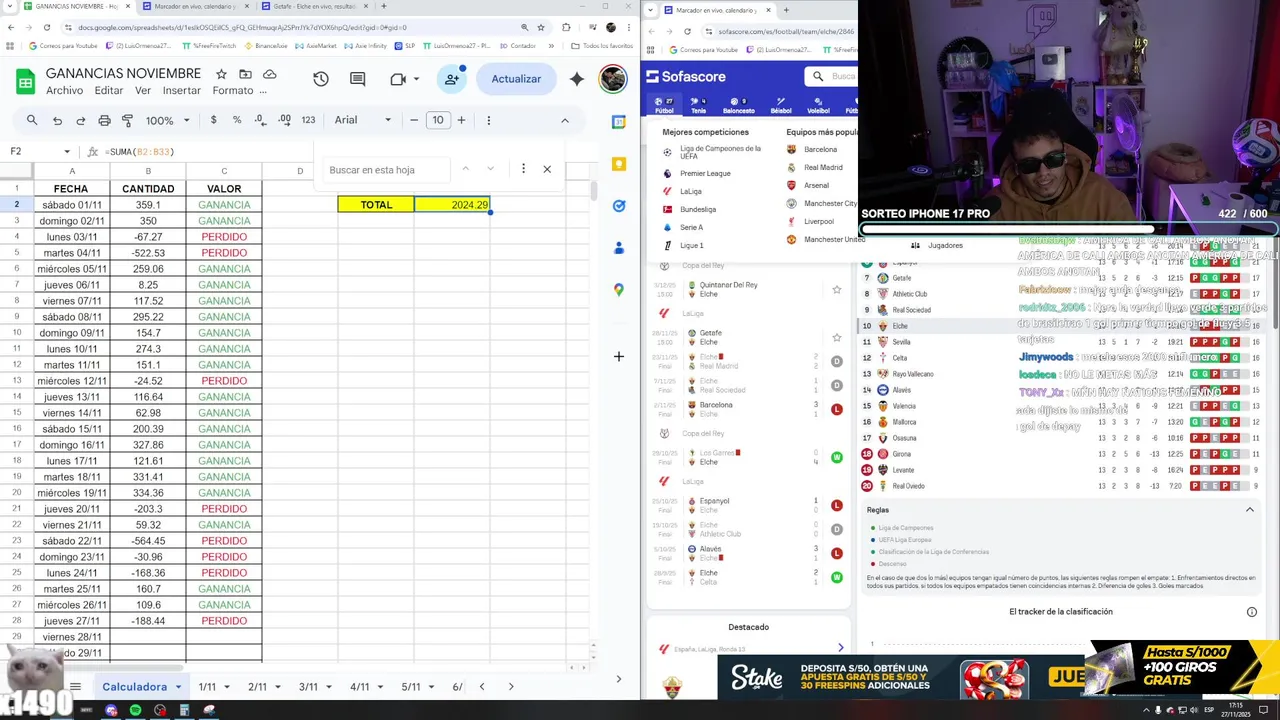1280x720 pixels.
Task: Close the find in sheet bar
Action: (x=547, y=169)
